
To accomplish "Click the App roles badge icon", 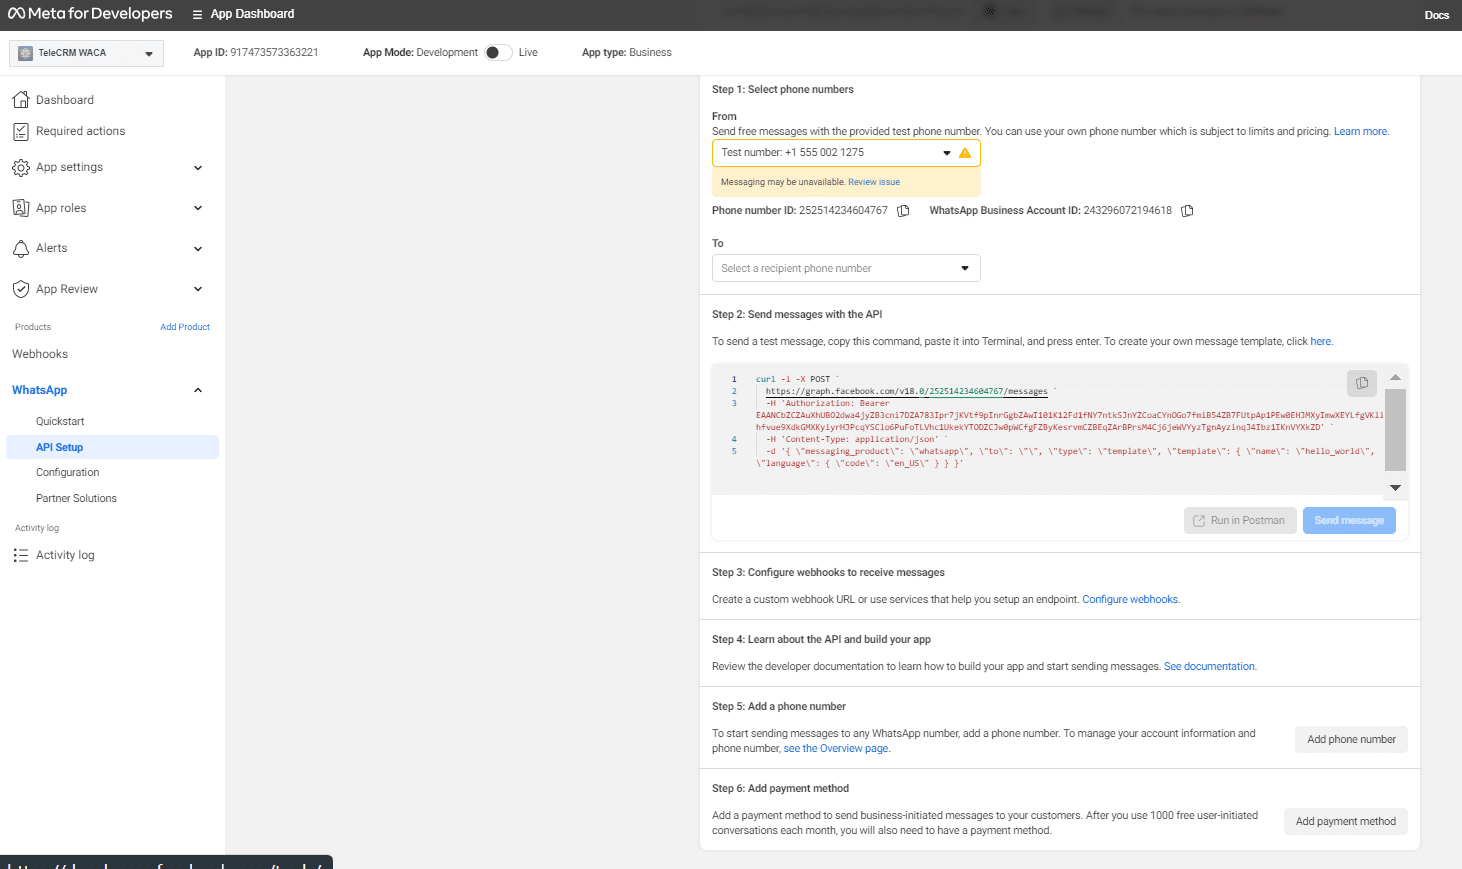I will (21, 208).
